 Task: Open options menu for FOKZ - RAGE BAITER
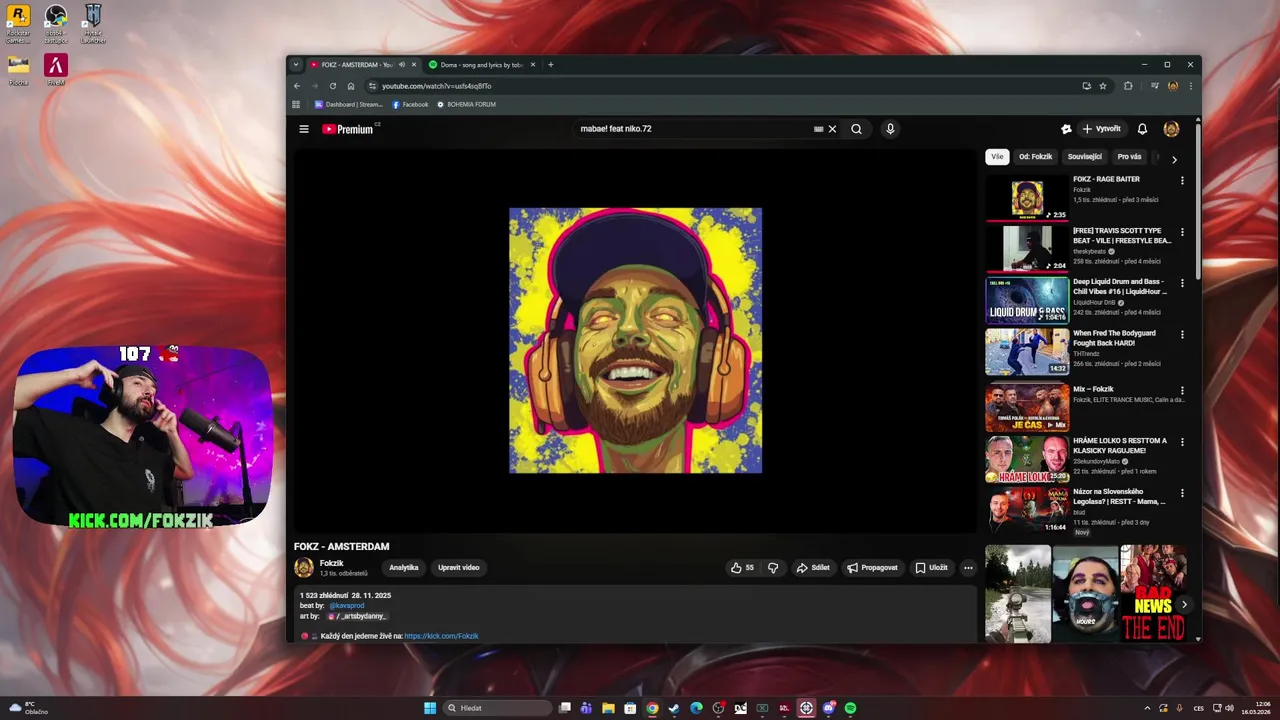(x=1182, y=181)
